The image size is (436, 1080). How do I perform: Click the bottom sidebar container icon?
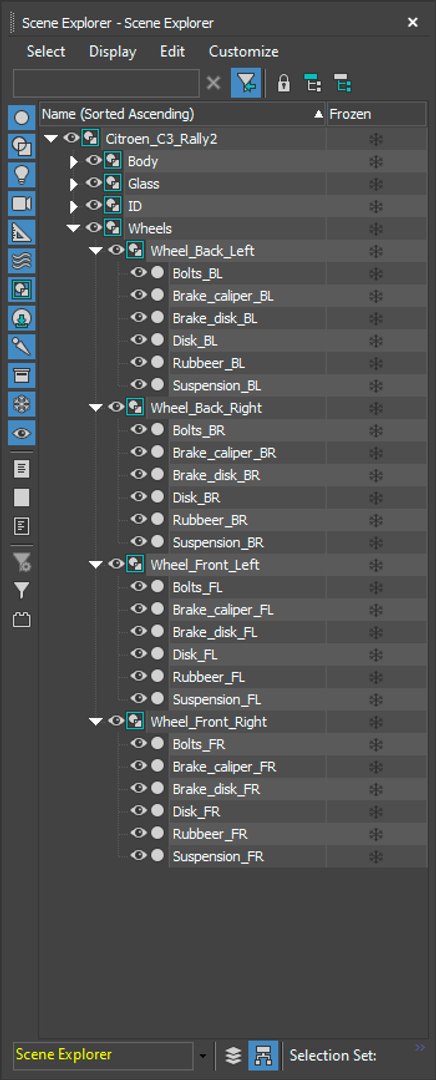[x=21, y=620]
